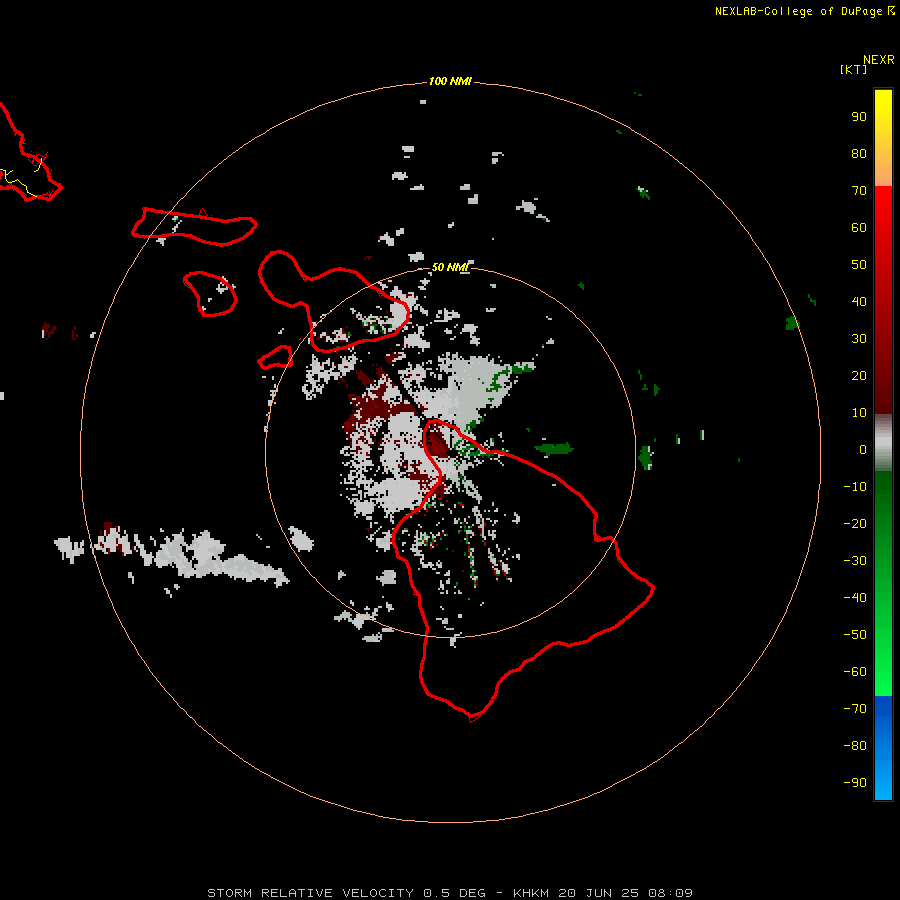Image resolution: width=900 pixels, height=900 pixels.
Task: Click the positive 30 scale label
Action: tap(859, 339)
